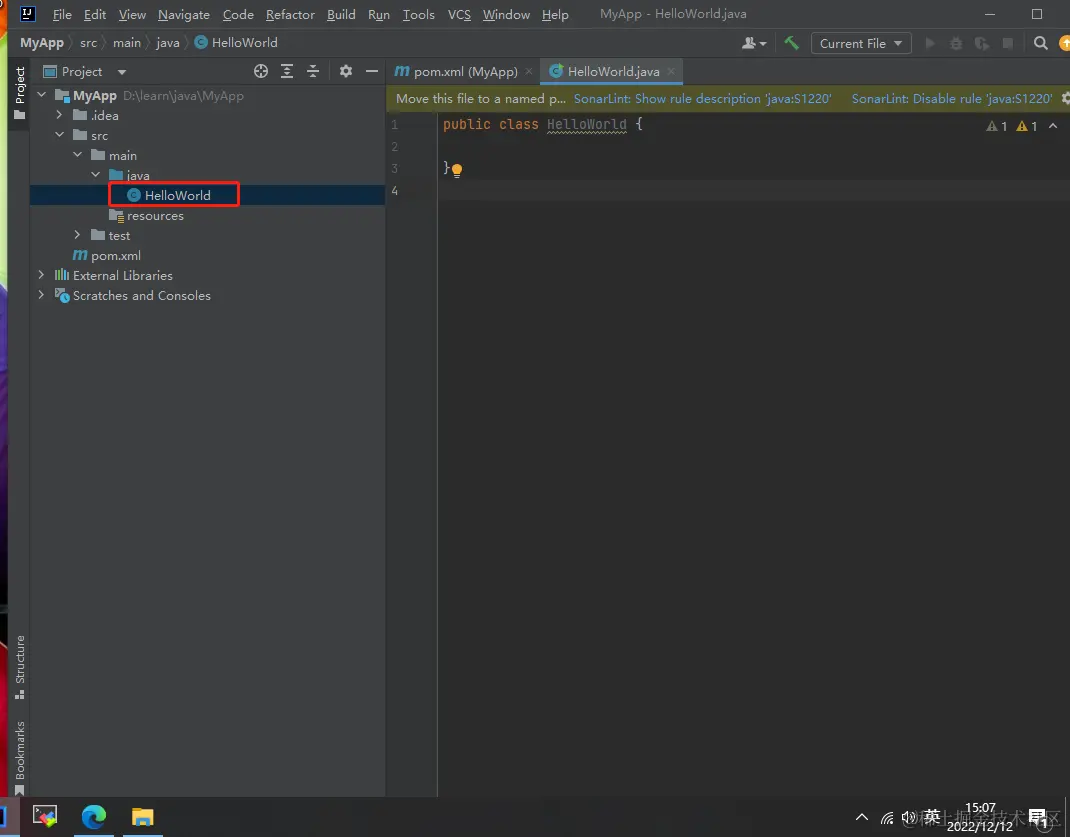Image resolution: width=1070 pixels, height=837 pixels.
Task: Click the Debug bug icon
Action: 955,43
